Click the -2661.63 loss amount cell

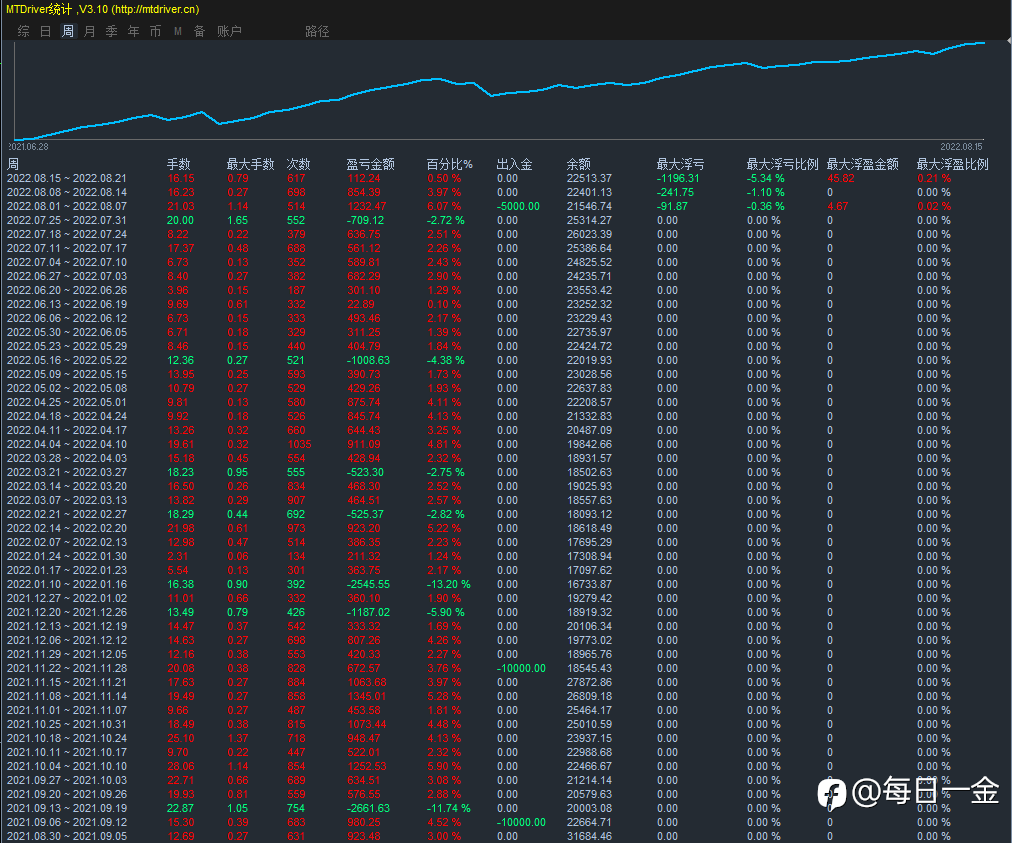(368, 809)
